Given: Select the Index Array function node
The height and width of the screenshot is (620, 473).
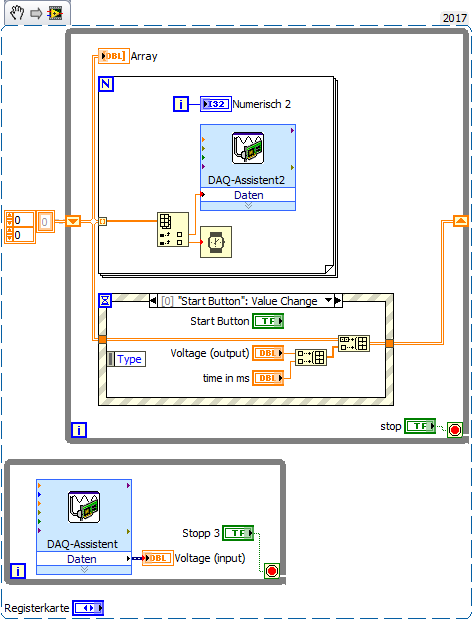Looking at the screenshot, I should 173,229.
